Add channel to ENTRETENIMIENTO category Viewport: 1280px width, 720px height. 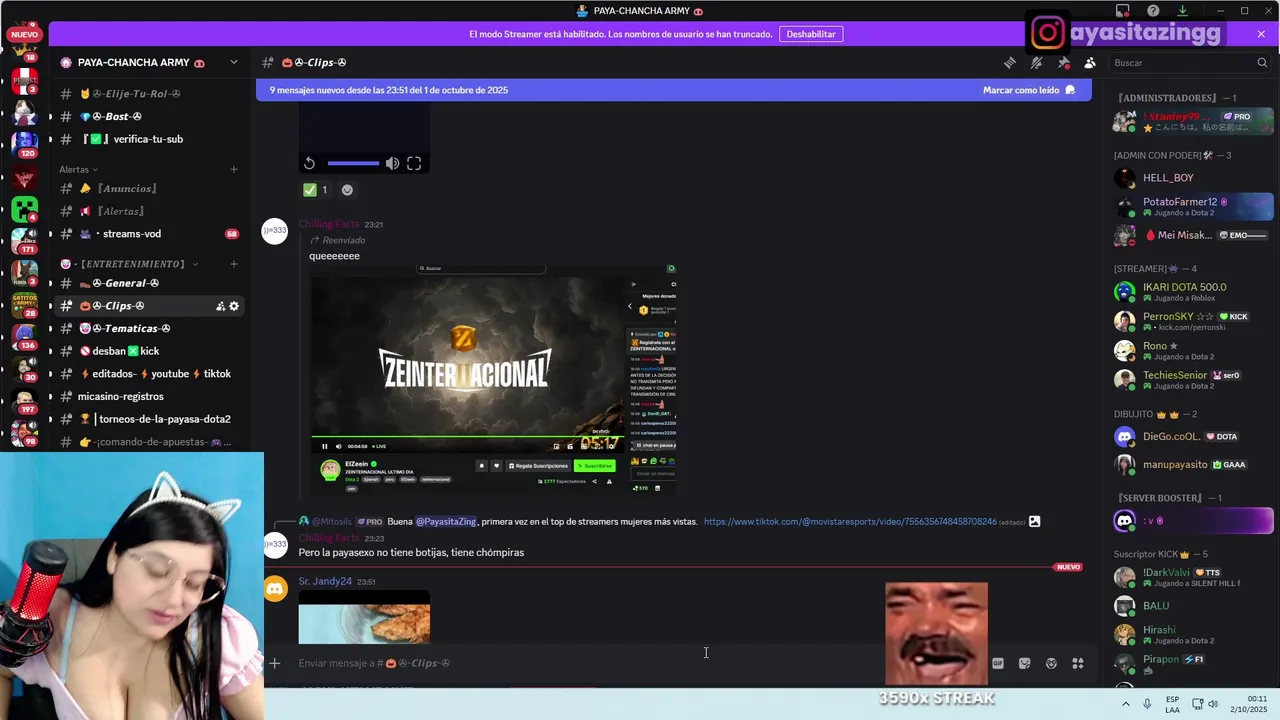[234, 264]
